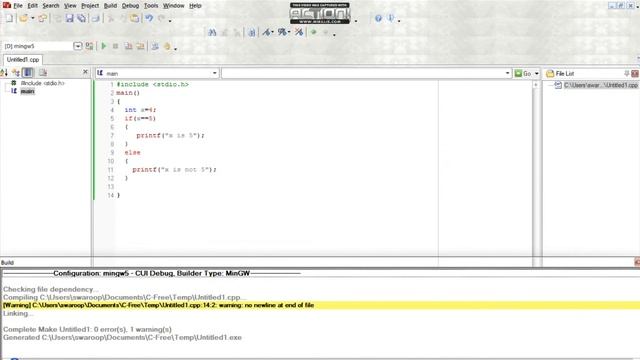Click the green bookmark icon in the edit toolbar
This screenshot has width=640, height=360.
pos(313,32)
